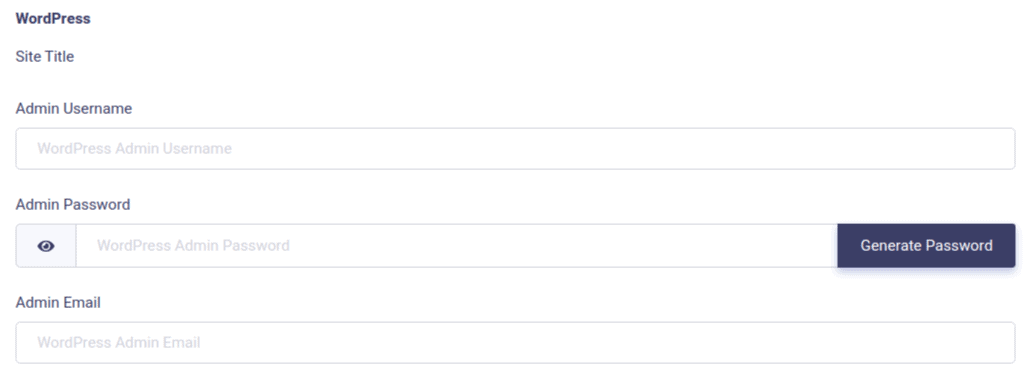Viewport: 1028px width, 379px height.
Task: Show the admin password via eye icon
Action: pos(46,246)
